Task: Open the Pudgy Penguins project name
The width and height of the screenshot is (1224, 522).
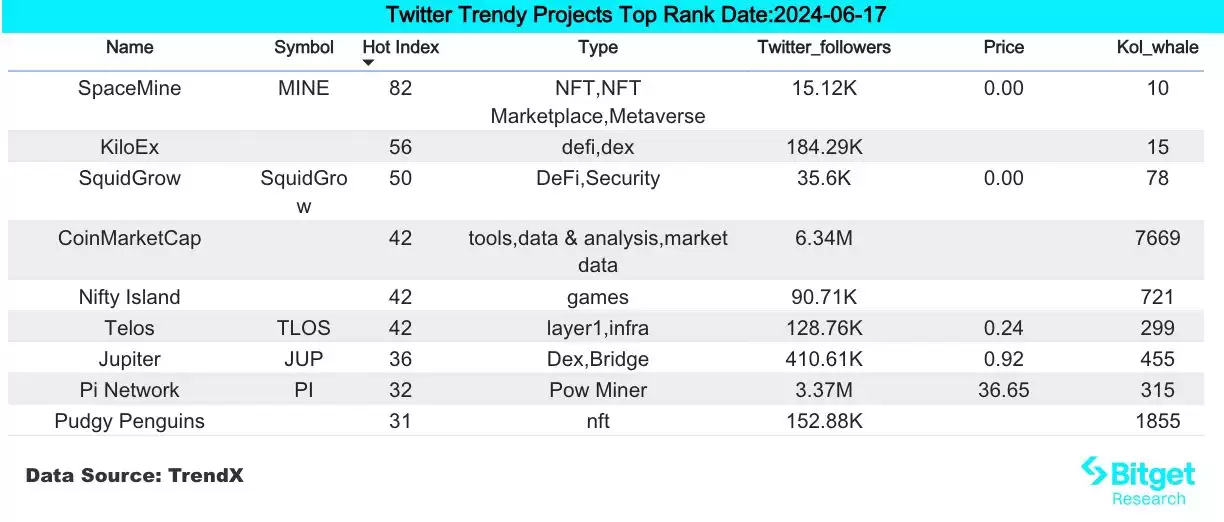Action: [129, 421]
